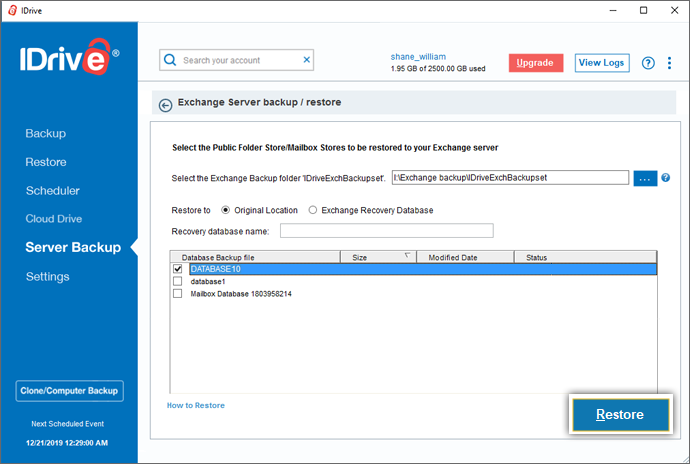Image resolution: width=690 pixels, height=464 pixels.
Task: Click the IDrive title bar app icon
Action: (x=12, y=10)
